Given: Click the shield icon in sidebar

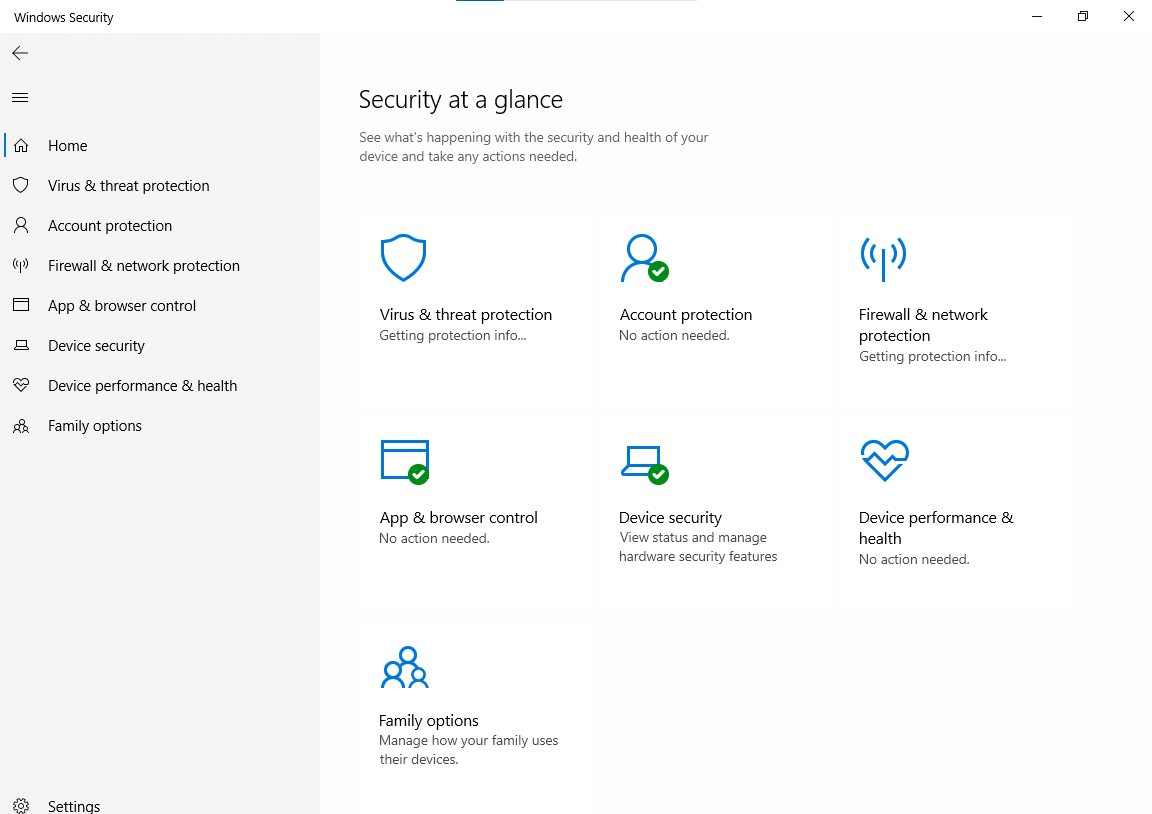Looking at the screenshot, I should (21, 185).
